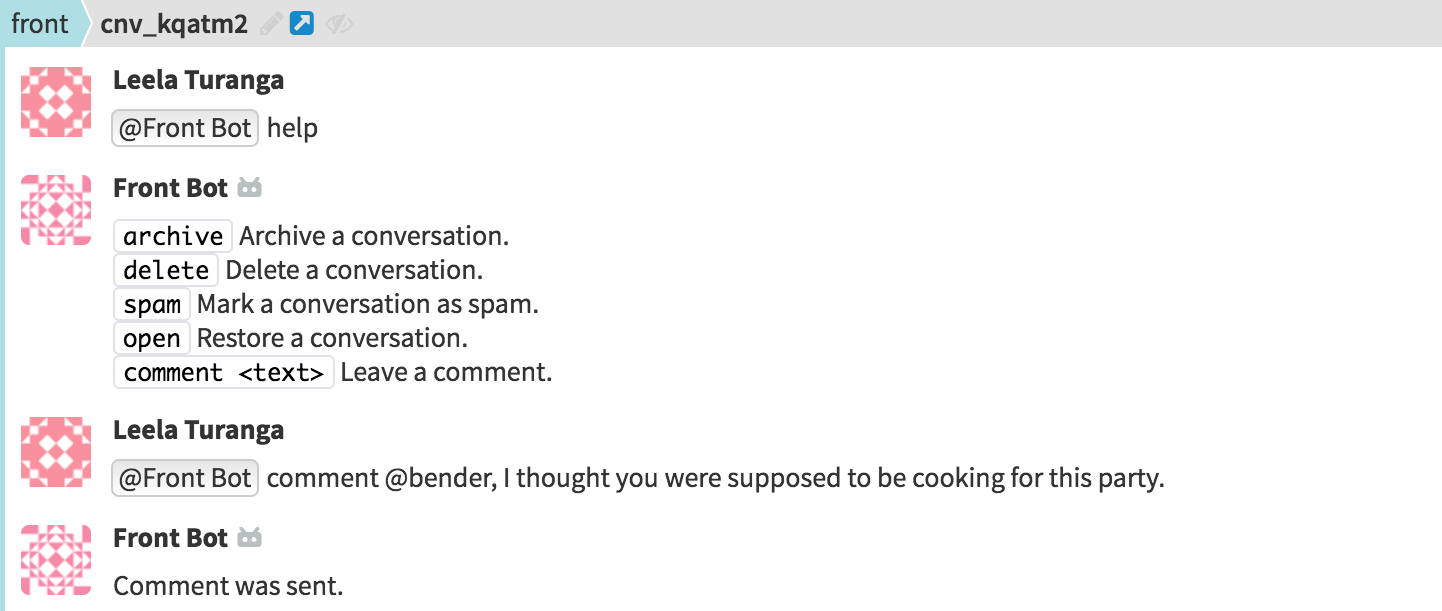Click Front Bot's avatar beside the command list
Image resolution: width=1442 pixels, height=611 pixels.
tap(57, 210)
